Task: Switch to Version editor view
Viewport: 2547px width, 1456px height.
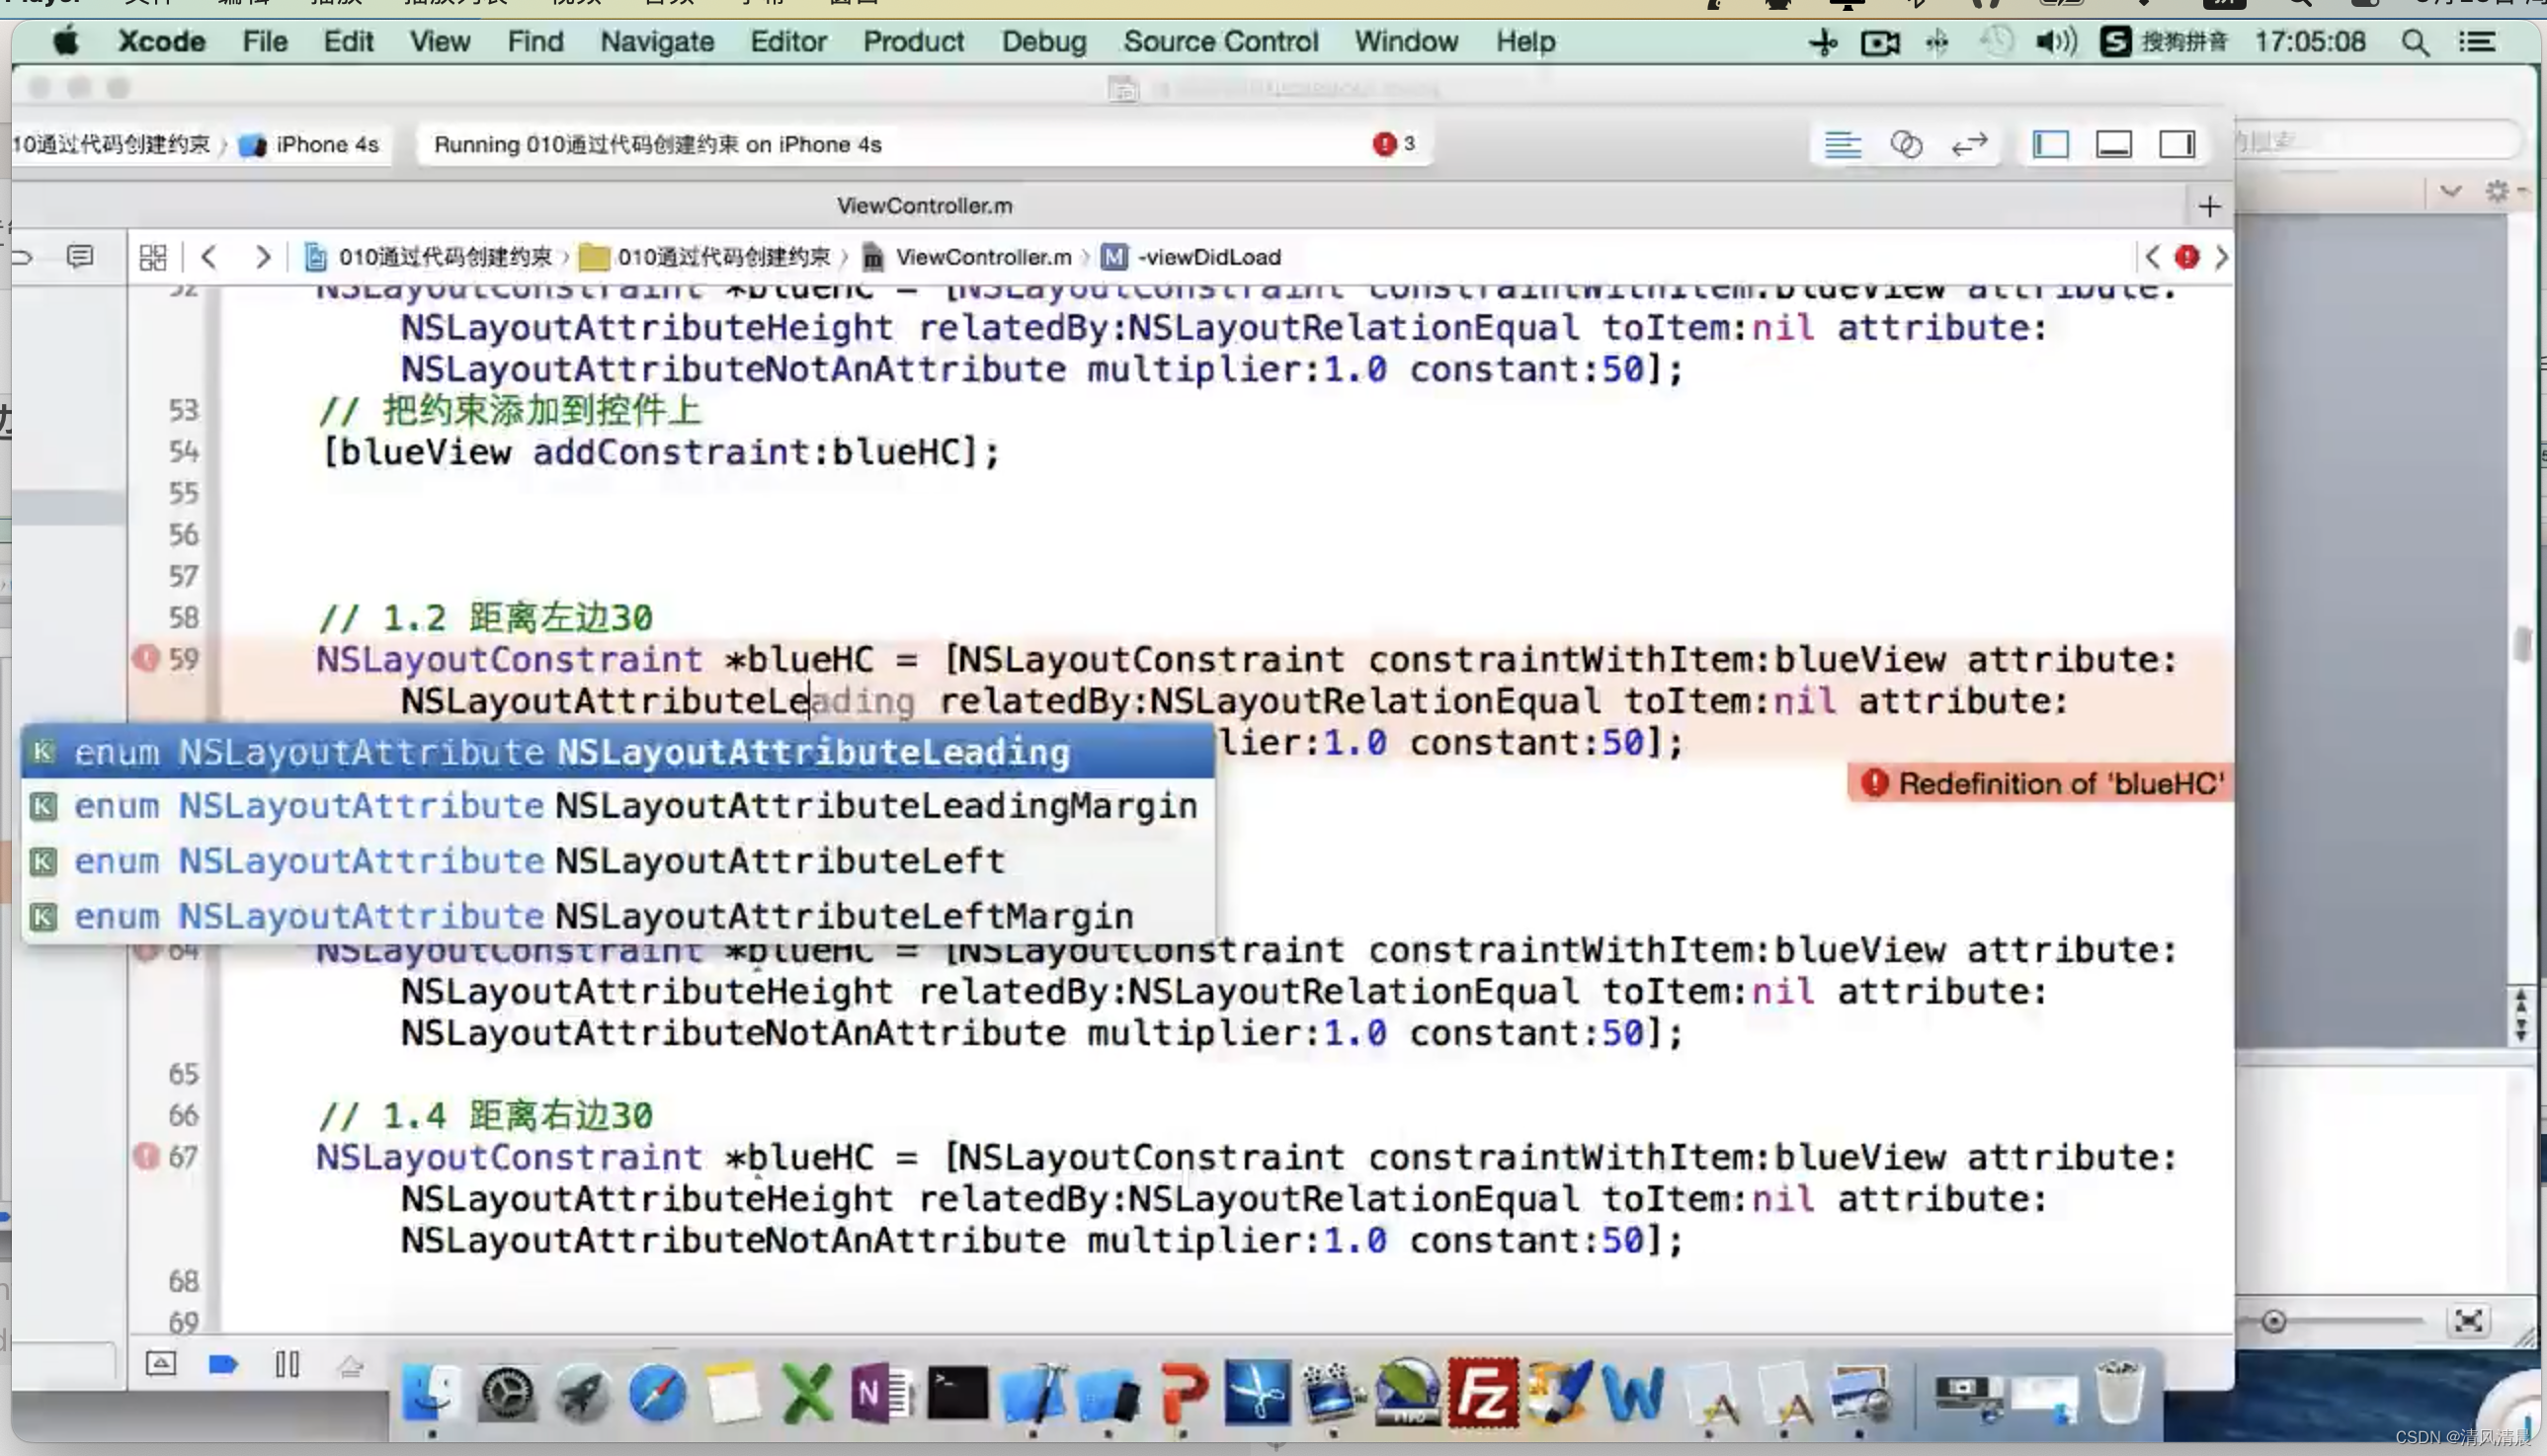Action: tap(1969, 145)
